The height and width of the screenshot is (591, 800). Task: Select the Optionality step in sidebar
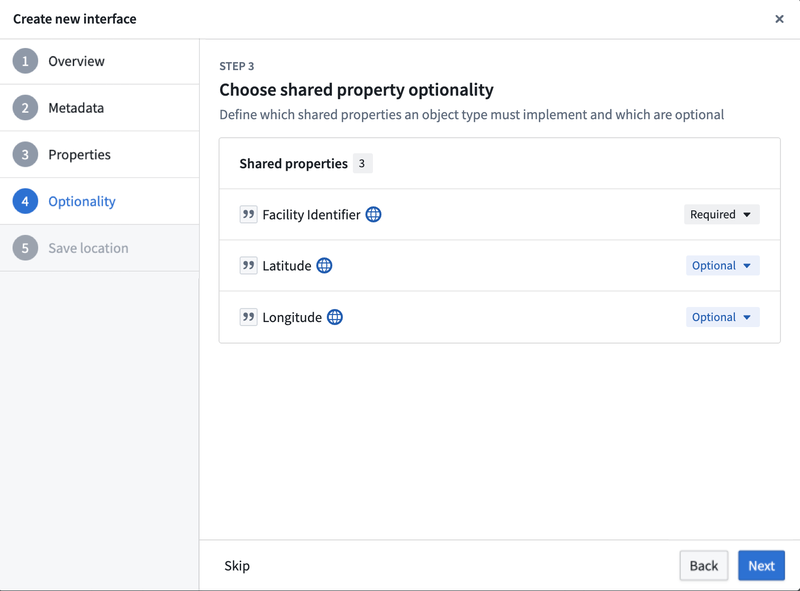(x=82, y=201)
